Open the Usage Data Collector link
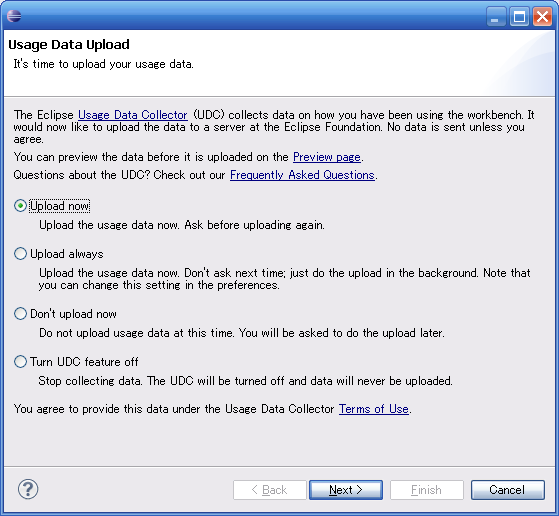559x516 pixels. (133, 115)
